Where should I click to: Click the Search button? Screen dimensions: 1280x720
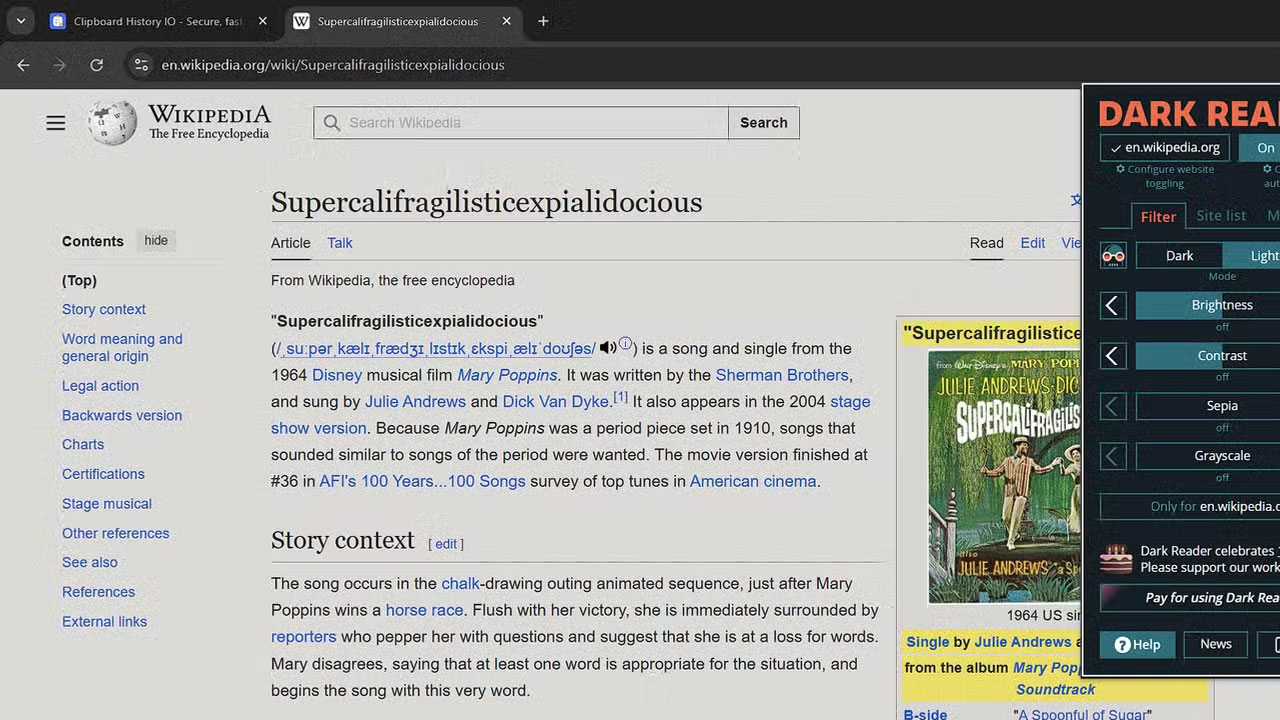(763, 123)
